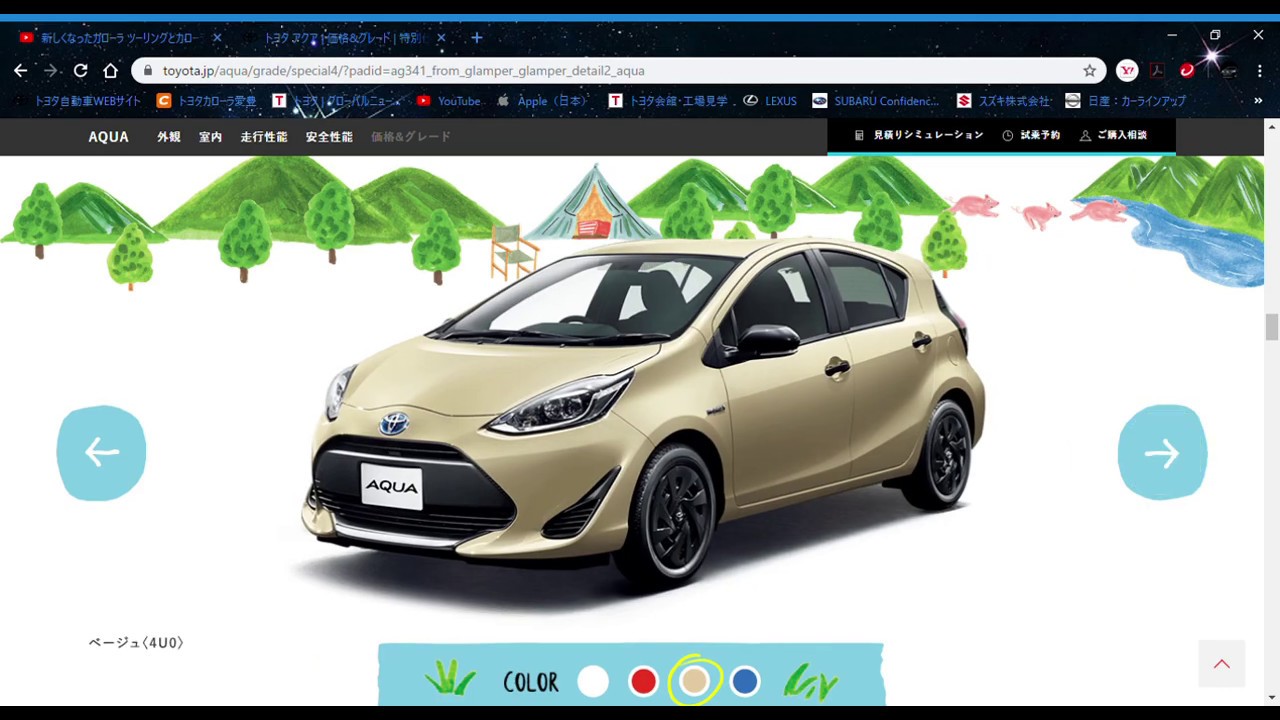Open the Apple (日本) bookmark
The height and width of the screenshot is (720, 1280).
541,101
